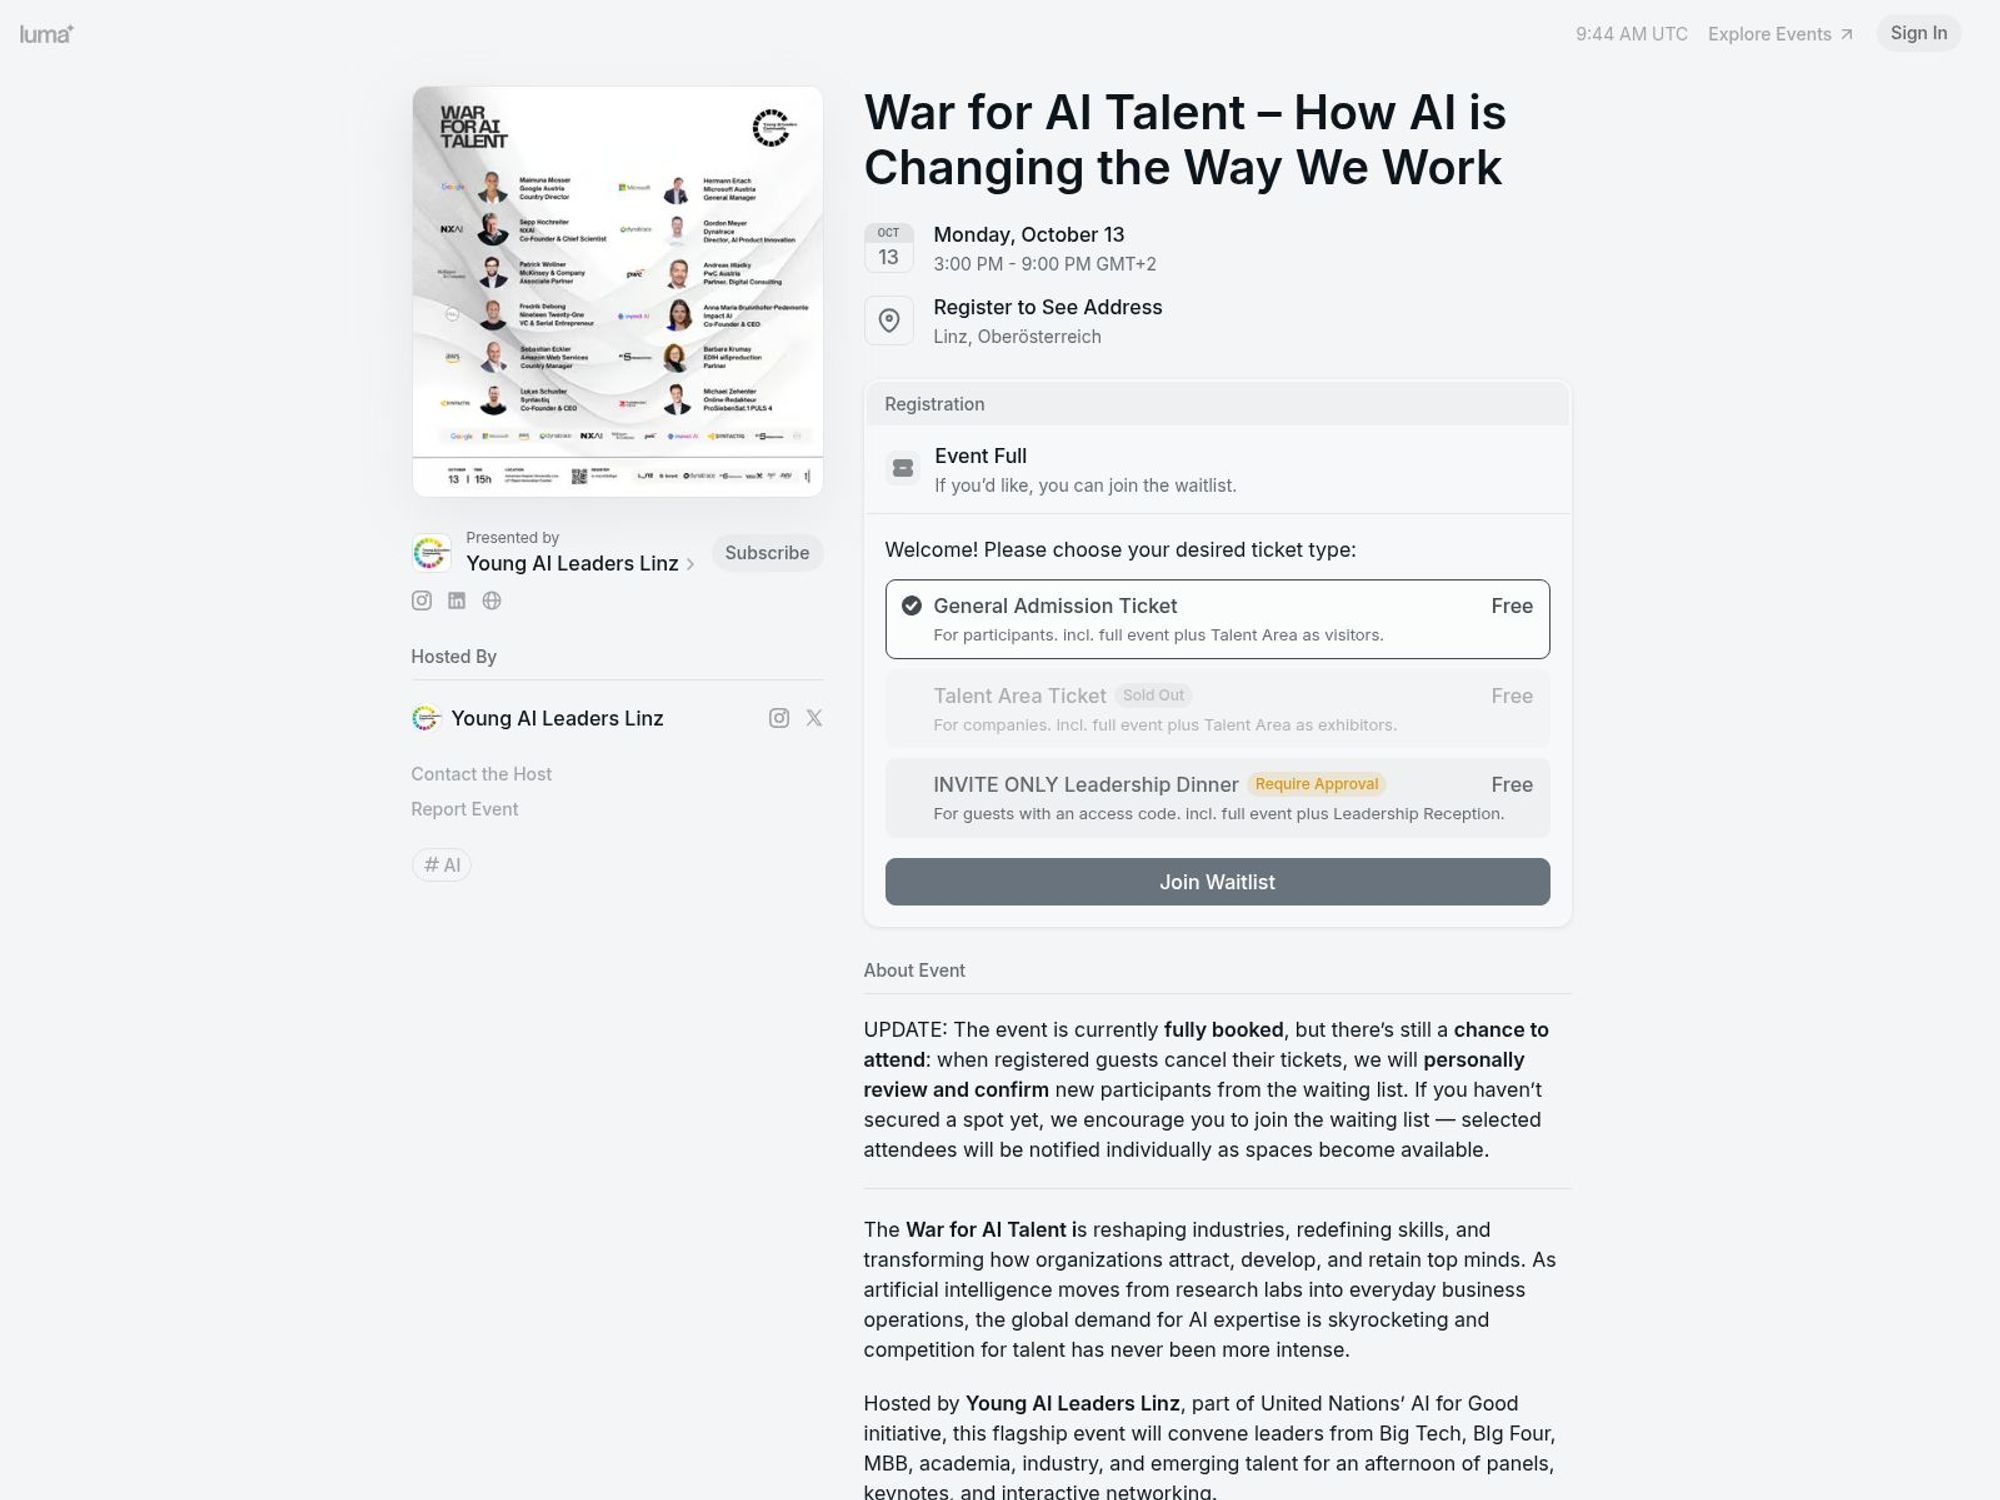Open the presenter's website globe icon
The image size is (2000, 1500).
tap(491, 600)
